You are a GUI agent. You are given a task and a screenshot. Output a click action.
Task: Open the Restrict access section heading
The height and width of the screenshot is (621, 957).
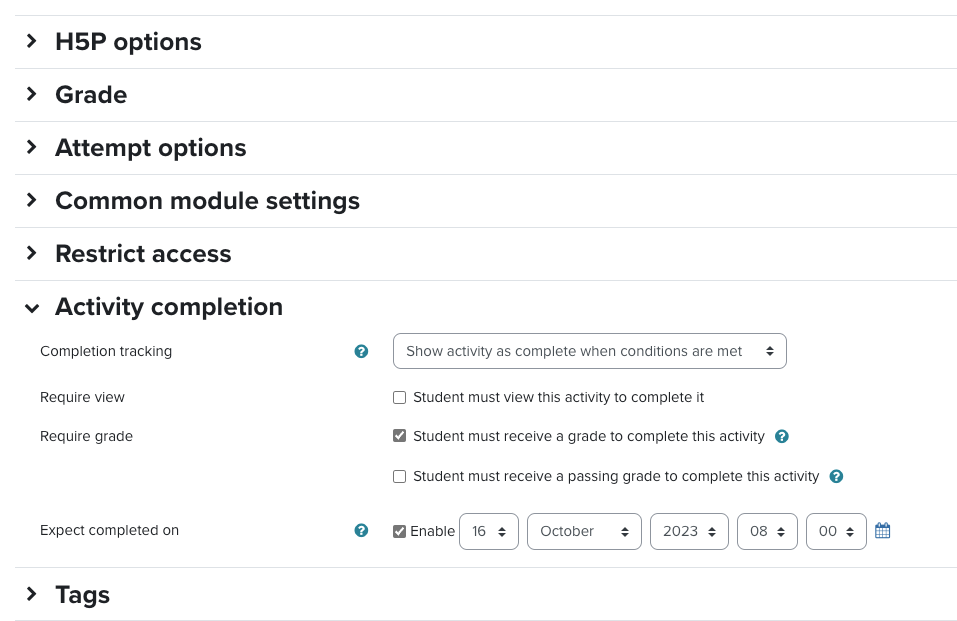pos(143,253)
